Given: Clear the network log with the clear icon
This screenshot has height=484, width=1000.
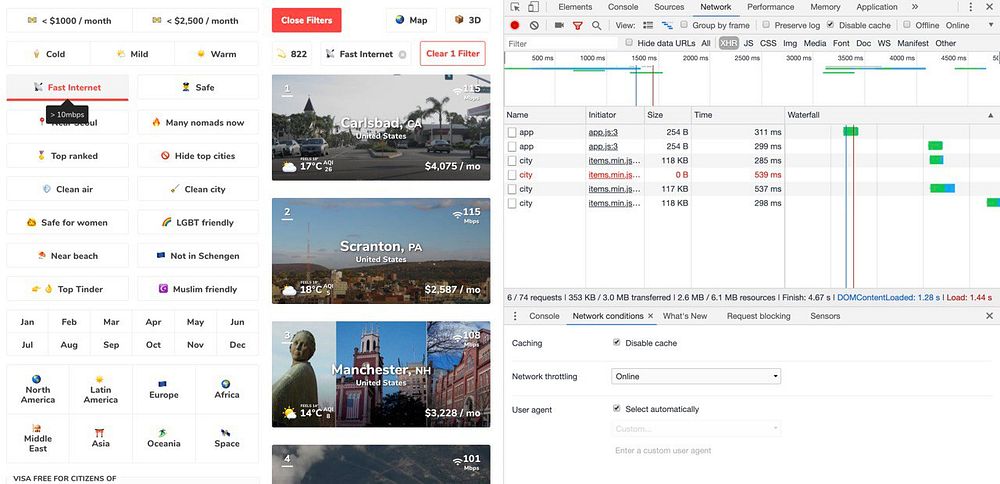Looking at the screenshot, I should tap(534, 26).
